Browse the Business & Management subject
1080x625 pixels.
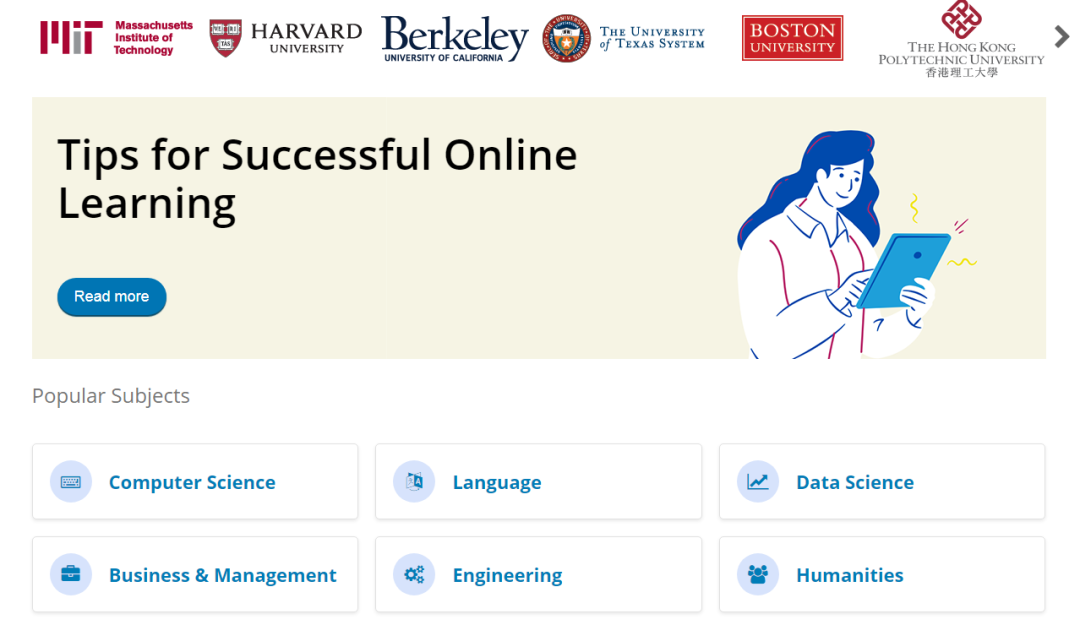pyautogui.click(x=222, y=575)
